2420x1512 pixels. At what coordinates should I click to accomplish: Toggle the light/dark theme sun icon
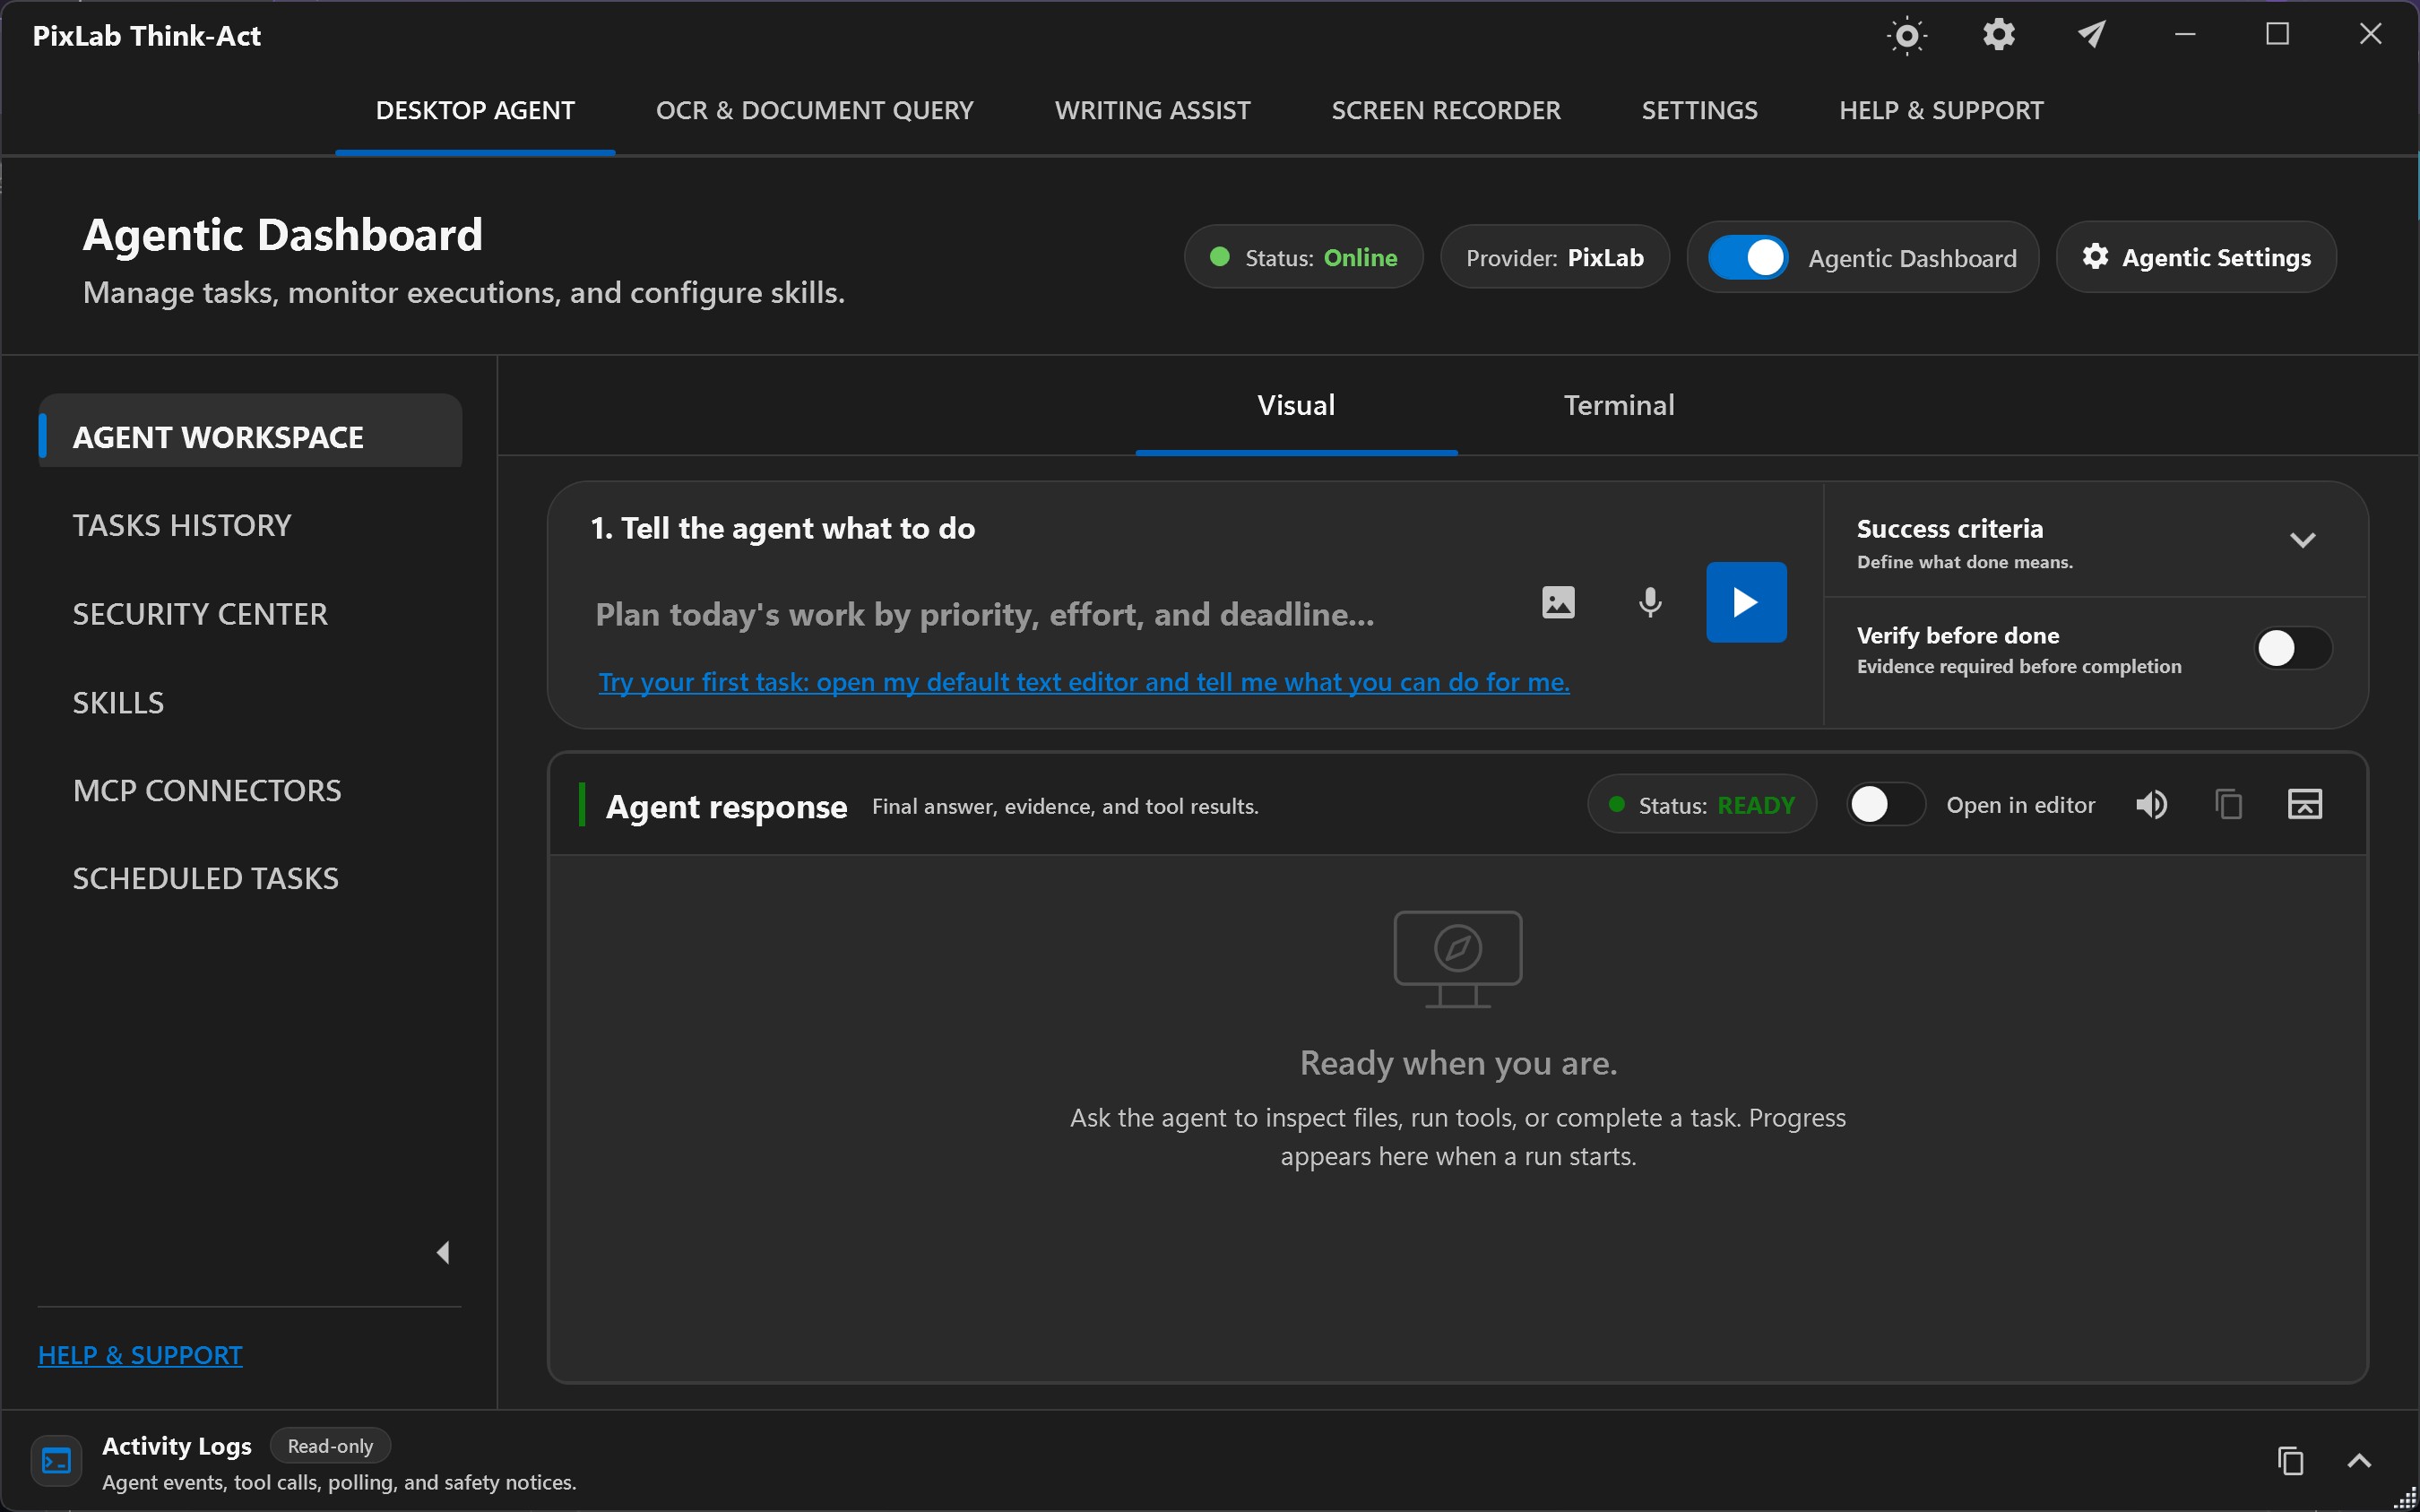[x=1907, y=36]
